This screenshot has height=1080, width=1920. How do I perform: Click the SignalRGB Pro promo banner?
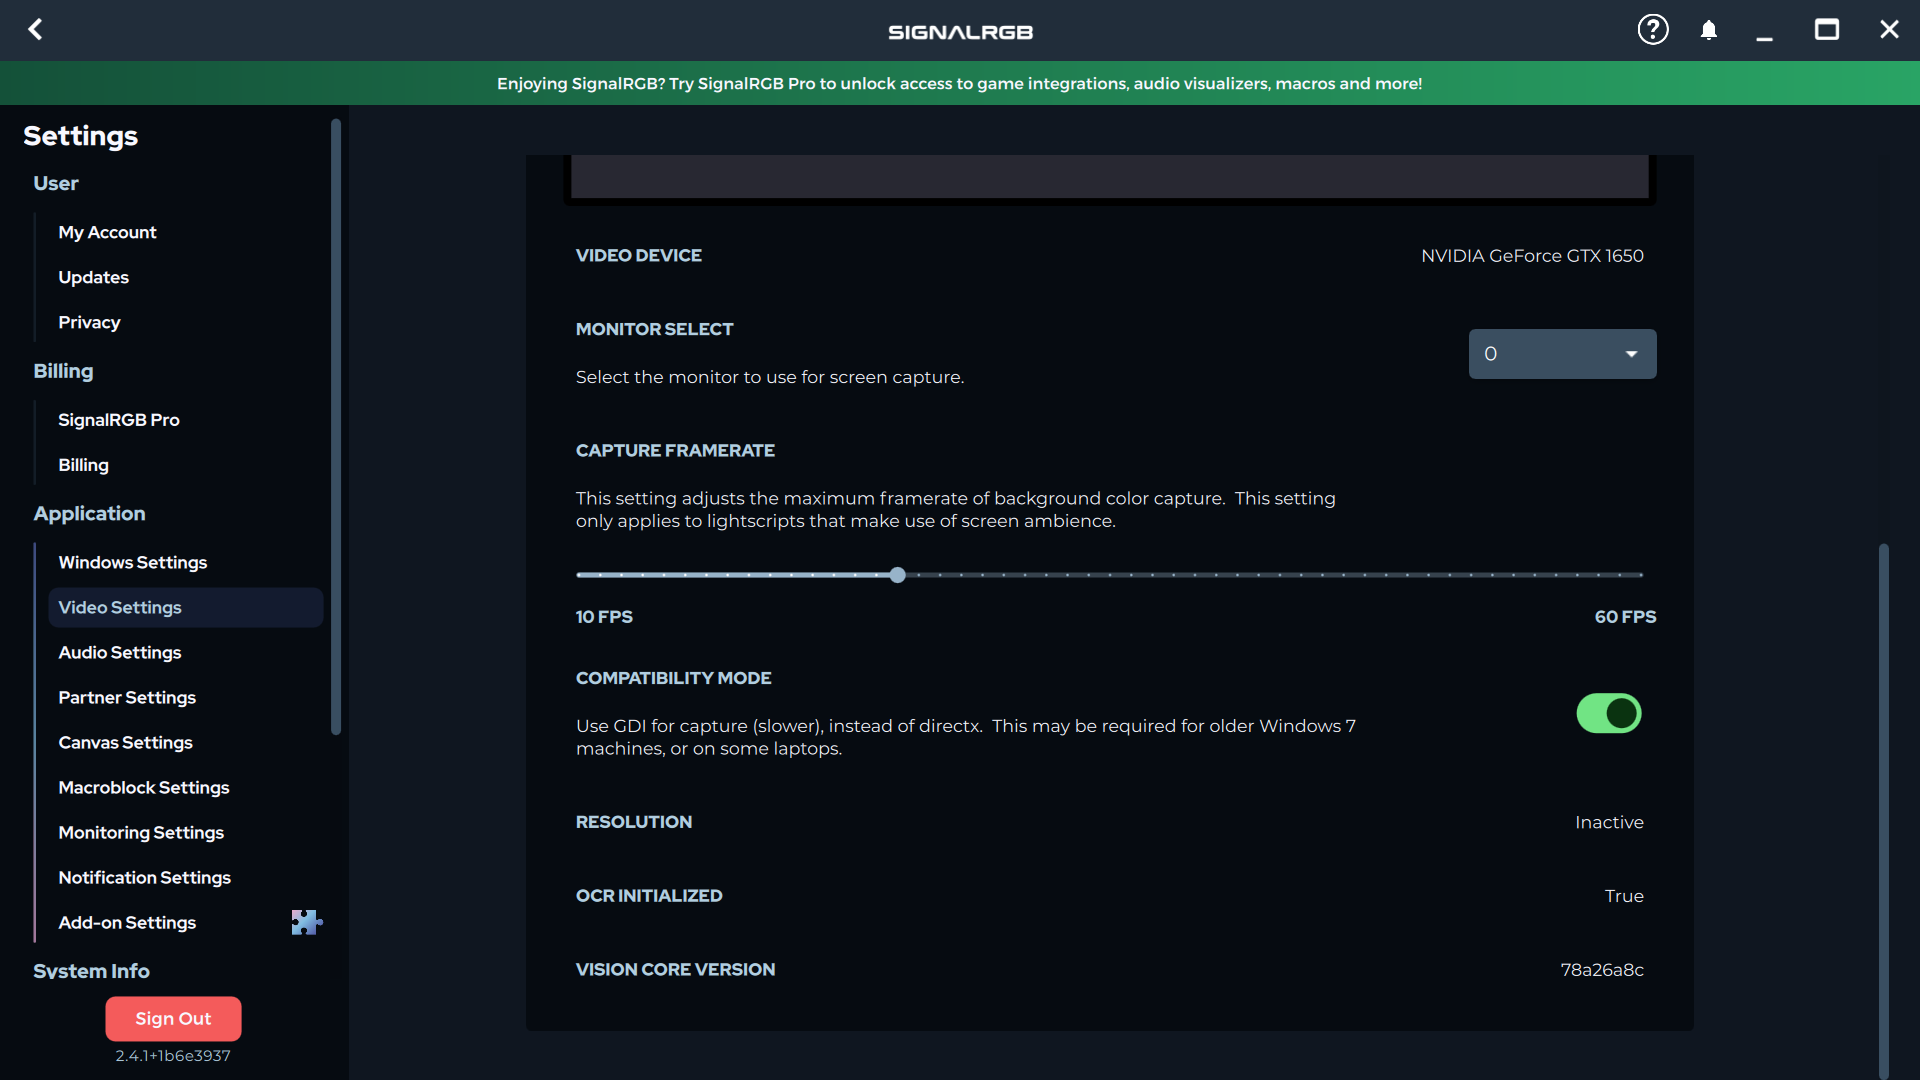pos(959,83)
